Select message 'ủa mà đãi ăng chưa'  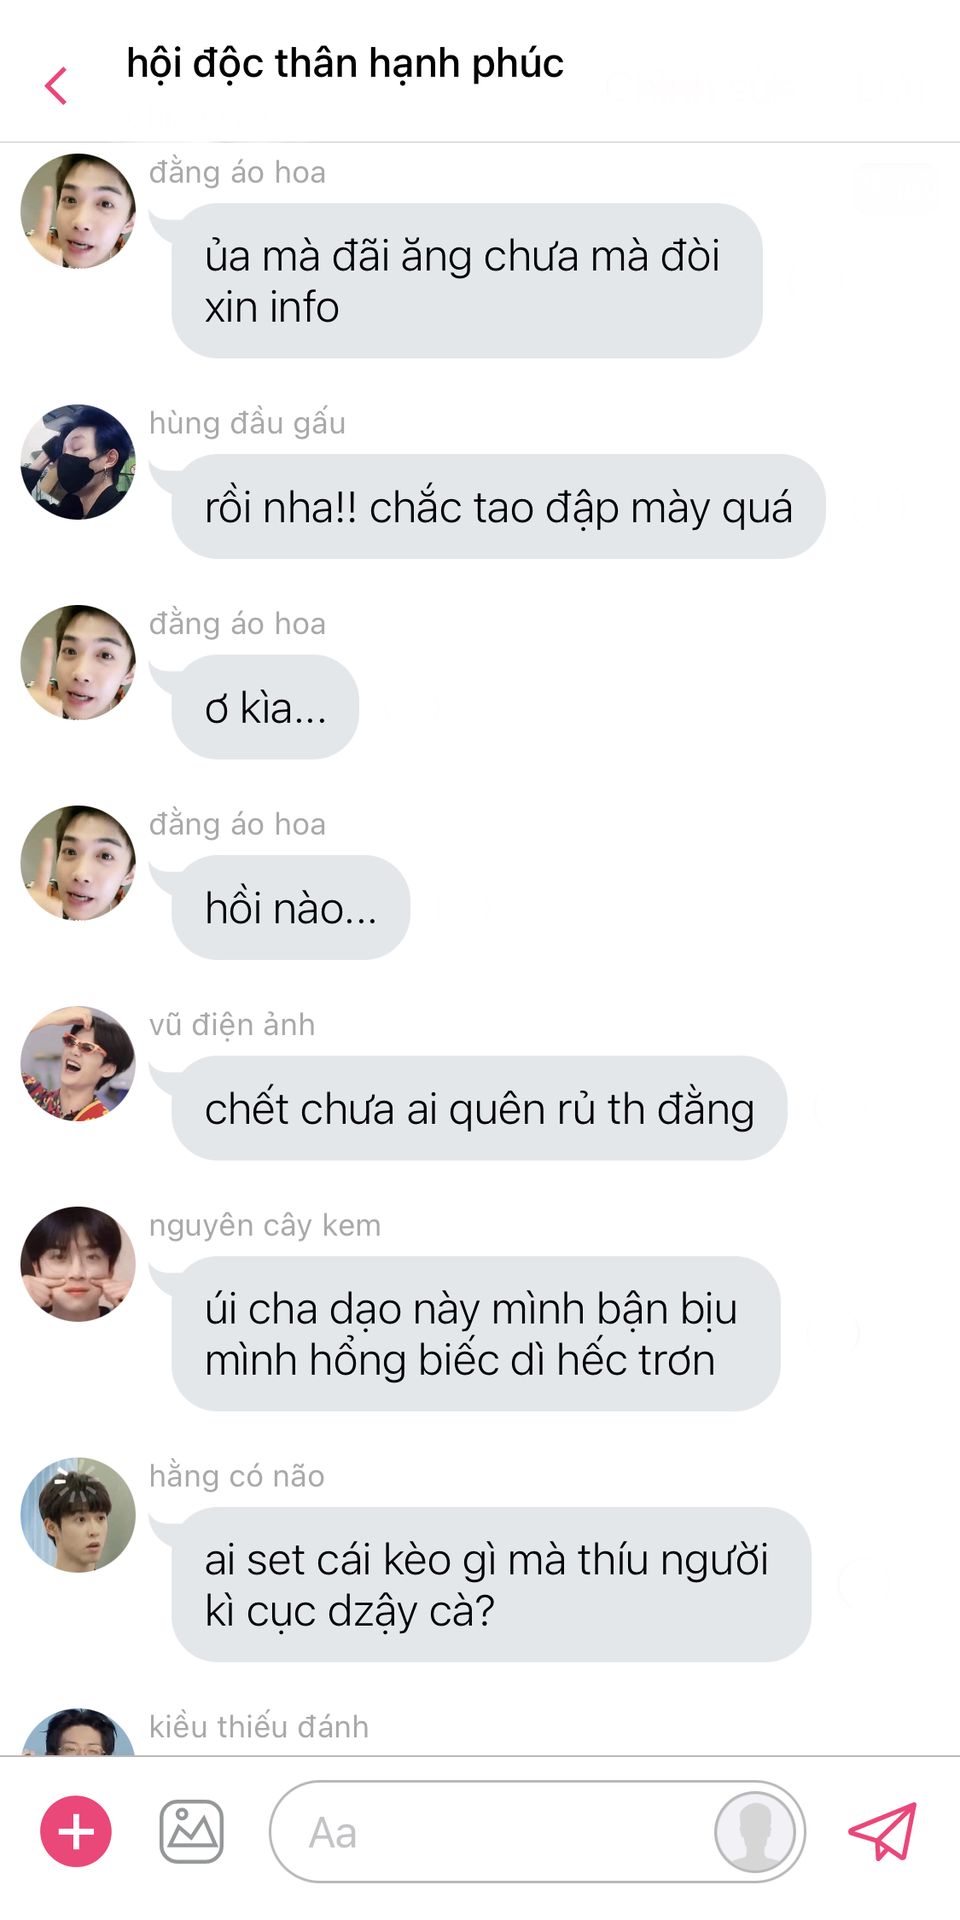pyautogui.click(x=467, y=281)
